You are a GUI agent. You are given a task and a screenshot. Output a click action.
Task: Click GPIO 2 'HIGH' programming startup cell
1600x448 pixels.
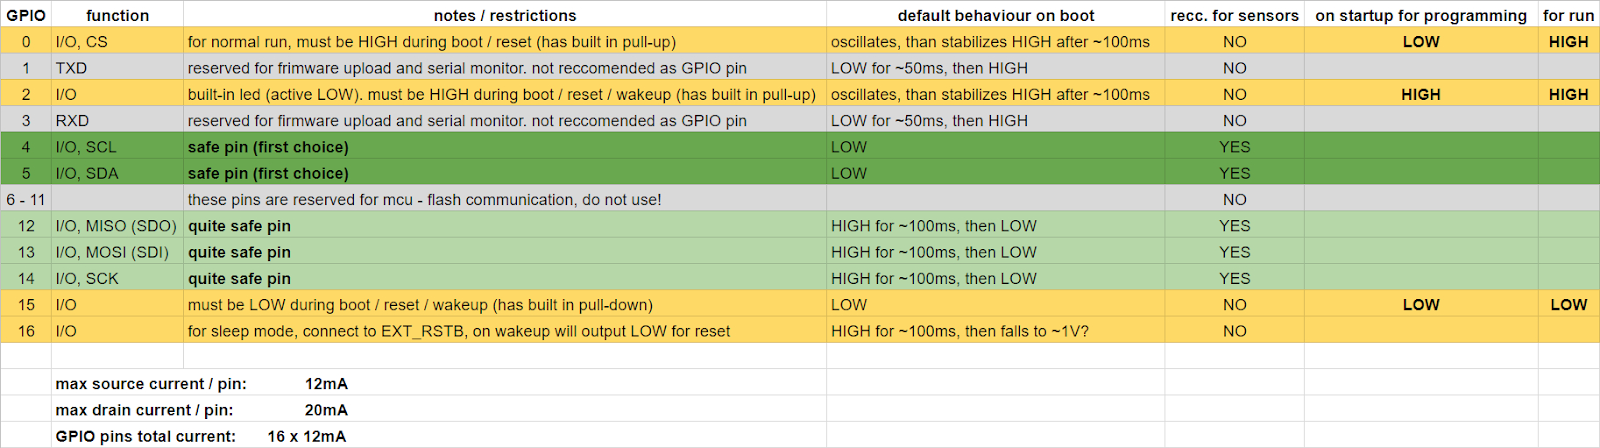tap(1421, 94)
